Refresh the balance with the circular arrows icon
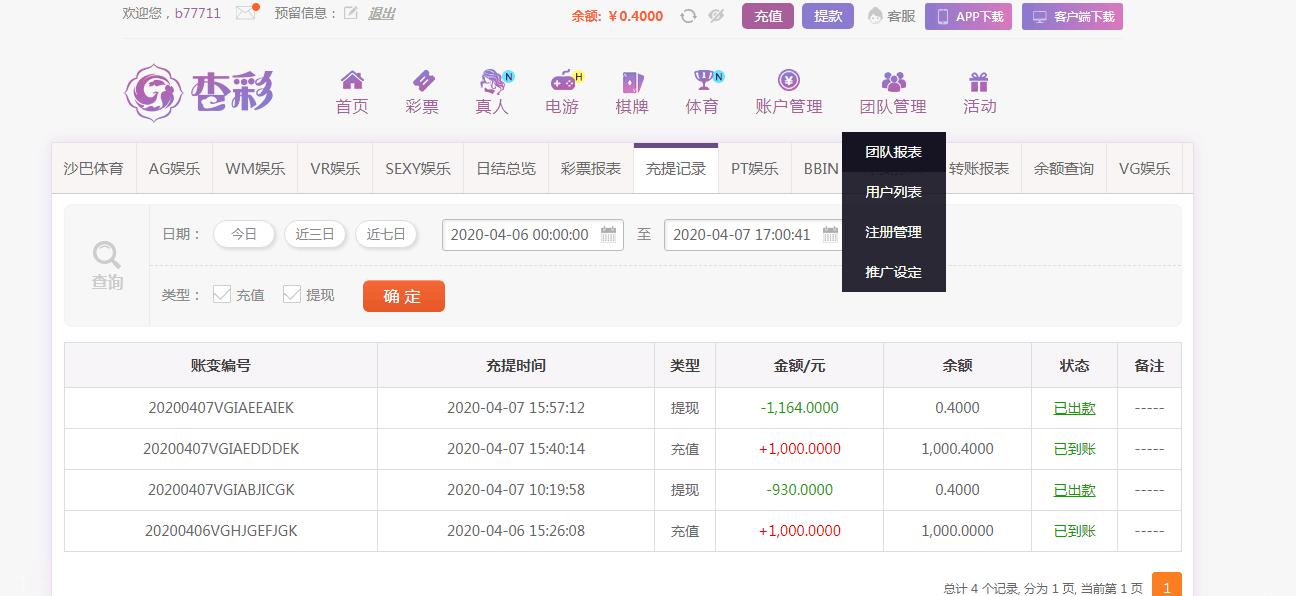This screenshot has width=1296, height=596. [688, 15]
